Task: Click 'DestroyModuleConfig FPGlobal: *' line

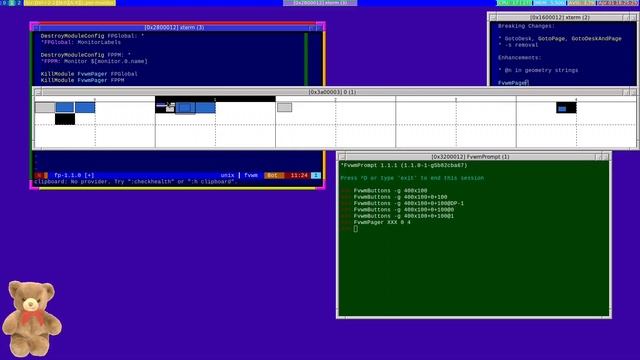Action: click(x=92, y=36)
